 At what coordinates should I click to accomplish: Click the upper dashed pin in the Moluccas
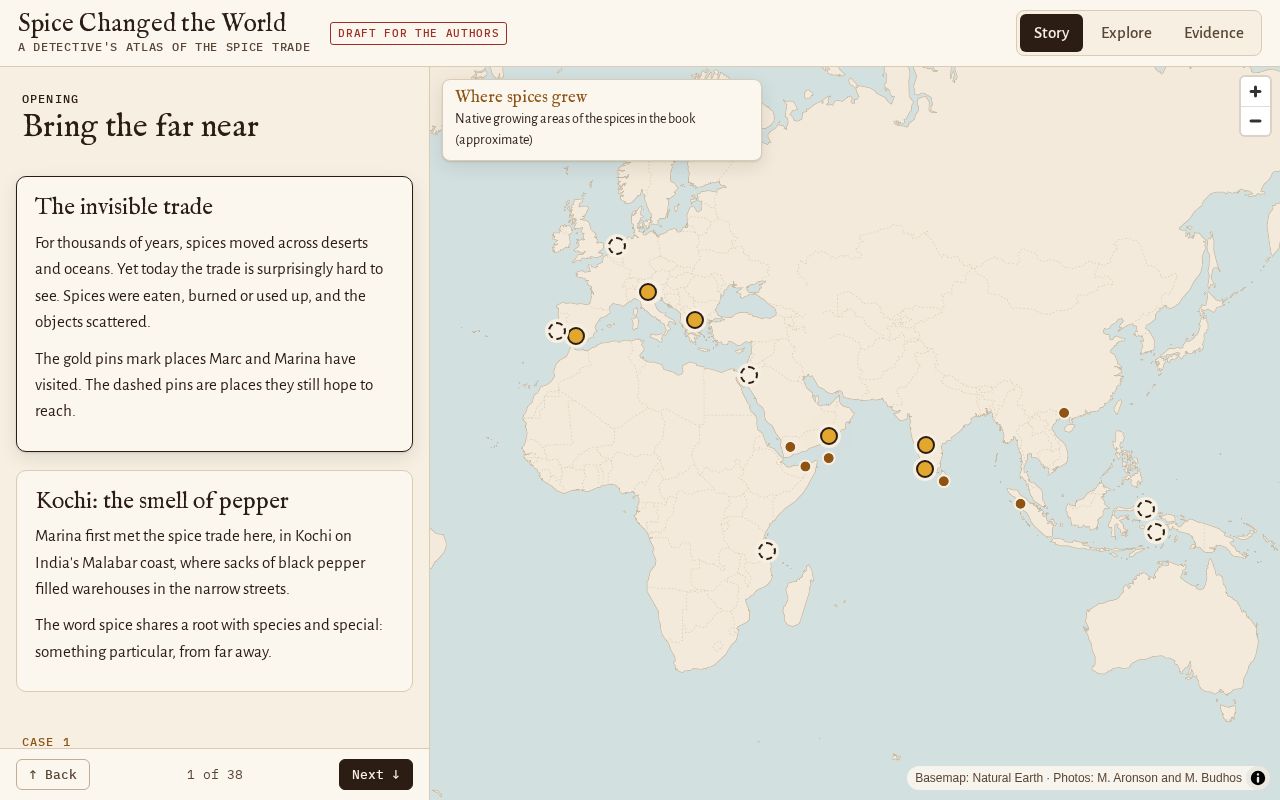(x=1146, y=510)
